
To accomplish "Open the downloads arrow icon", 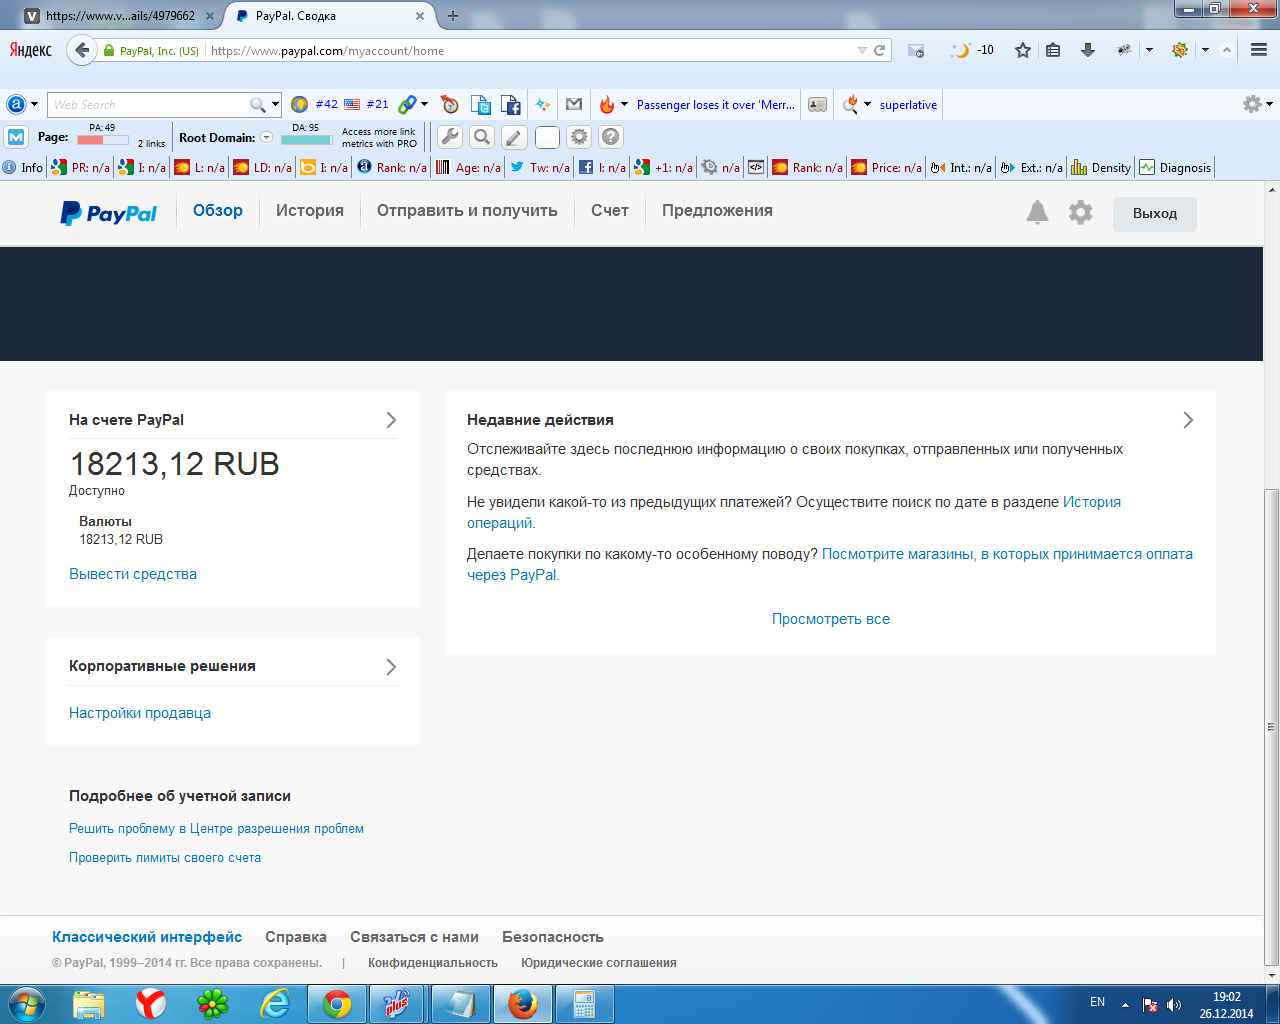I will pyautogui.click(x=1088, y=50).
